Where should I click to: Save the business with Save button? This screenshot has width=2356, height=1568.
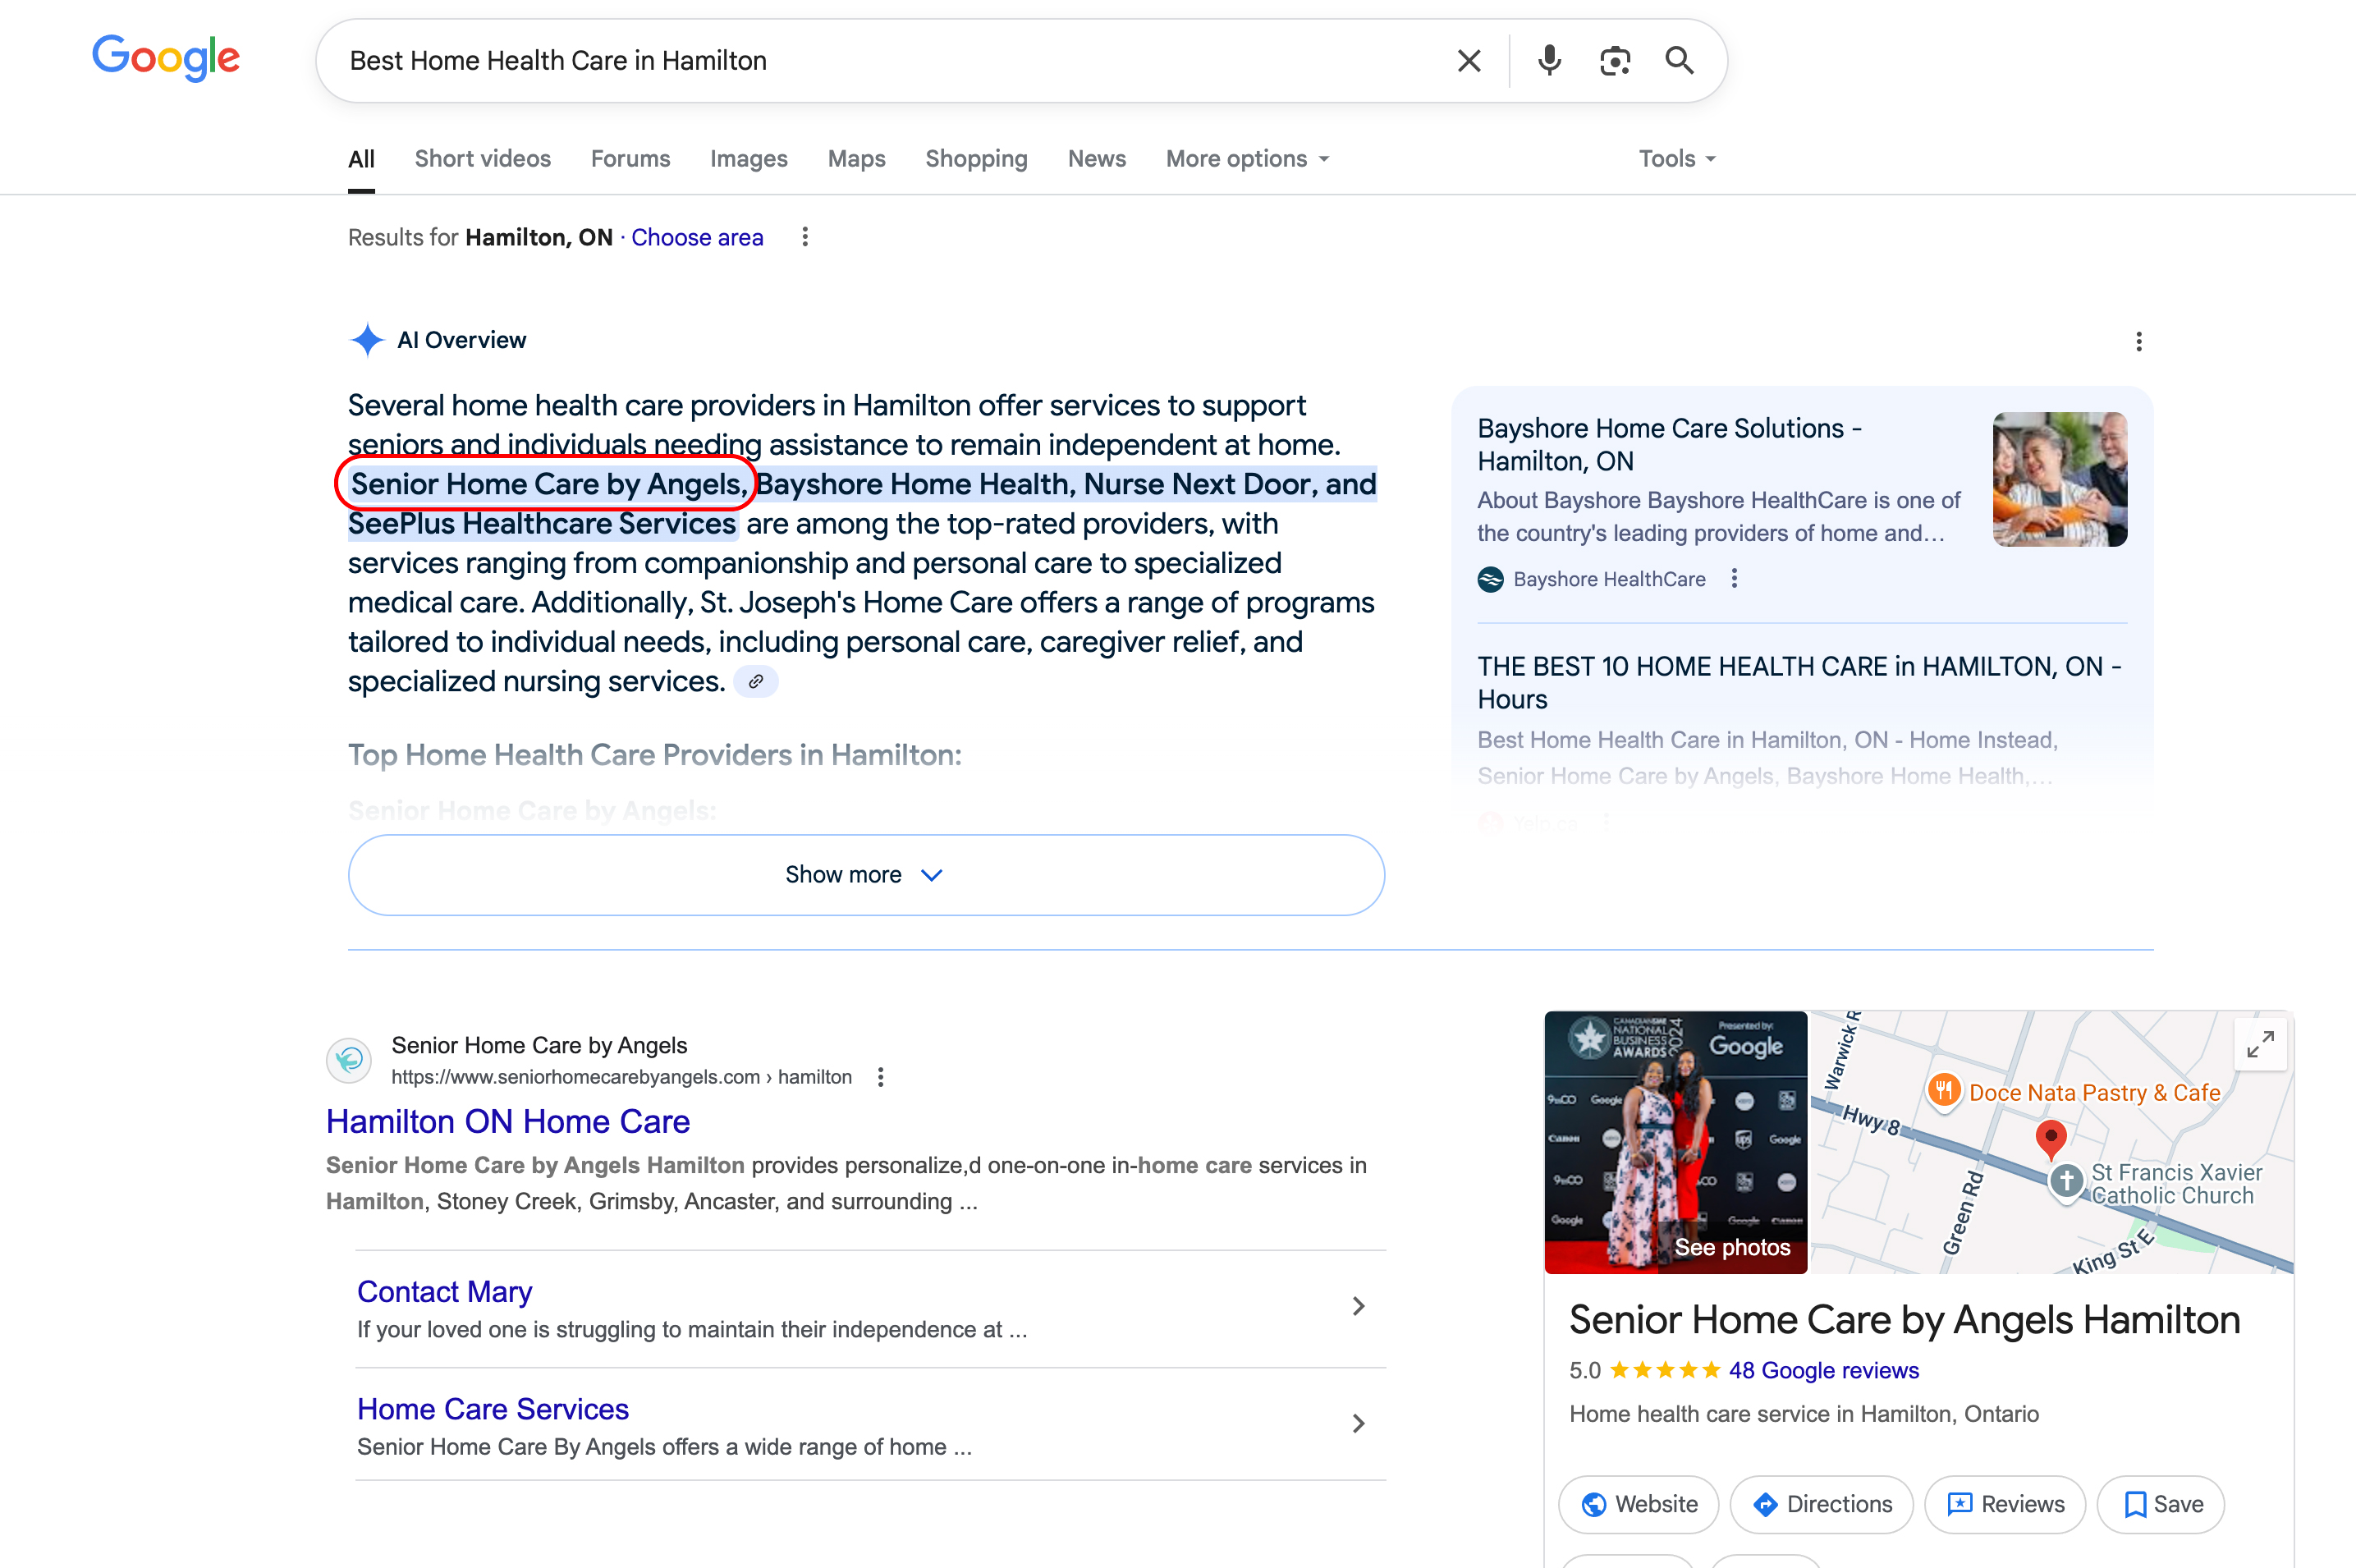[x=2160, y=1504]
